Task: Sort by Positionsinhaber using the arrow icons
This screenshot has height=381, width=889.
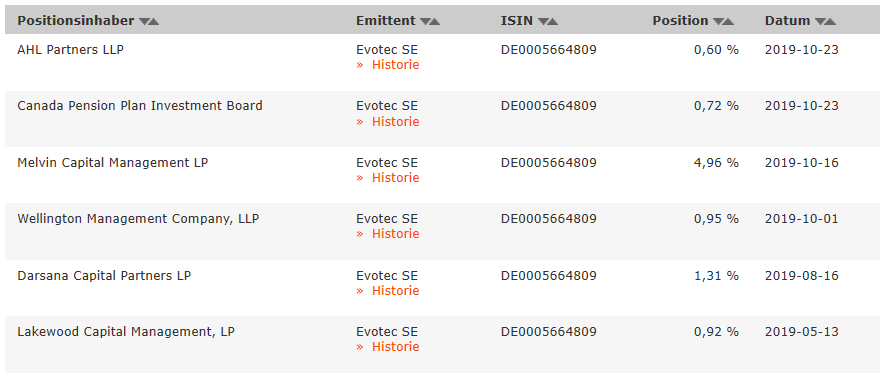Action: click(x=149, y=22)
